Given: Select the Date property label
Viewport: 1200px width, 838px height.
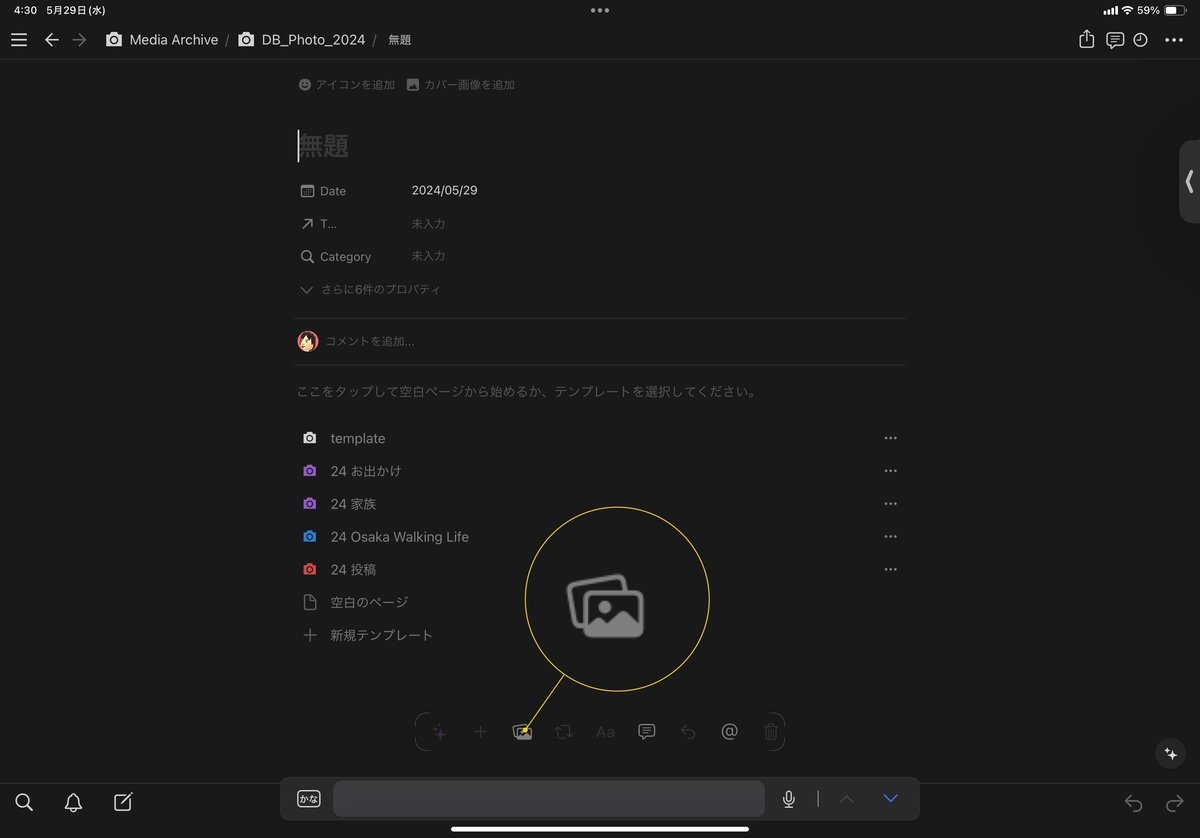Looking at the screenshot, I should click(x=323, y=191).
